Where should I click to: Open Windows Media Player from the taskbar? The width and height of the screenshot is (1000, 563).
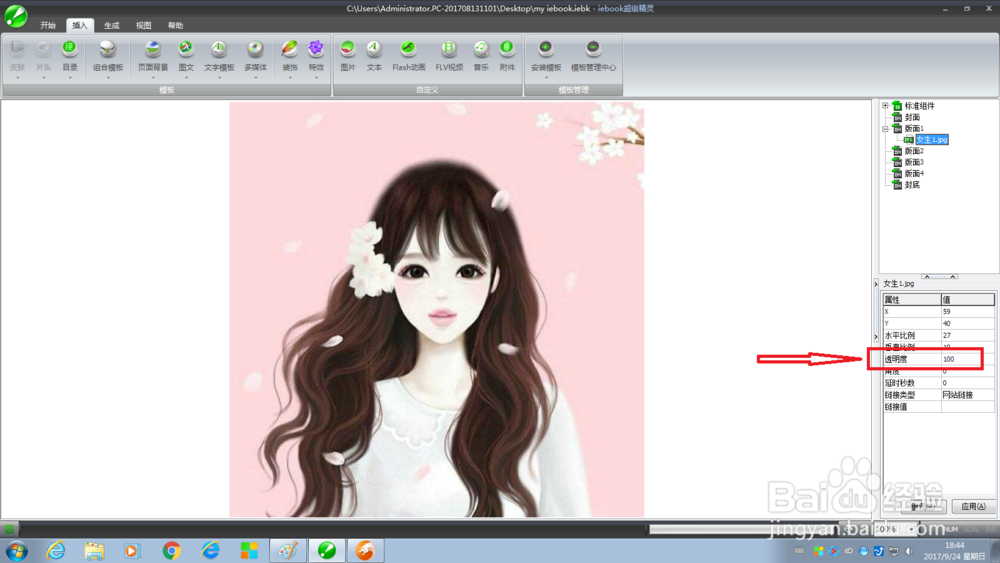pos(132,551)
